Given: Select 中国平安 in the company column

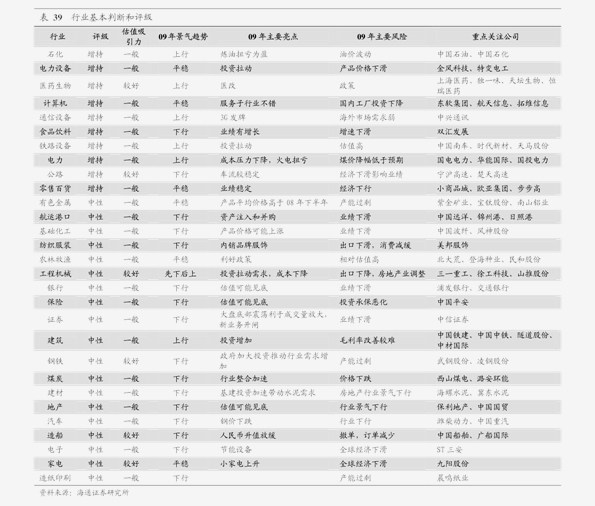Looking at the screenshot, I should (x=453, y=302).
